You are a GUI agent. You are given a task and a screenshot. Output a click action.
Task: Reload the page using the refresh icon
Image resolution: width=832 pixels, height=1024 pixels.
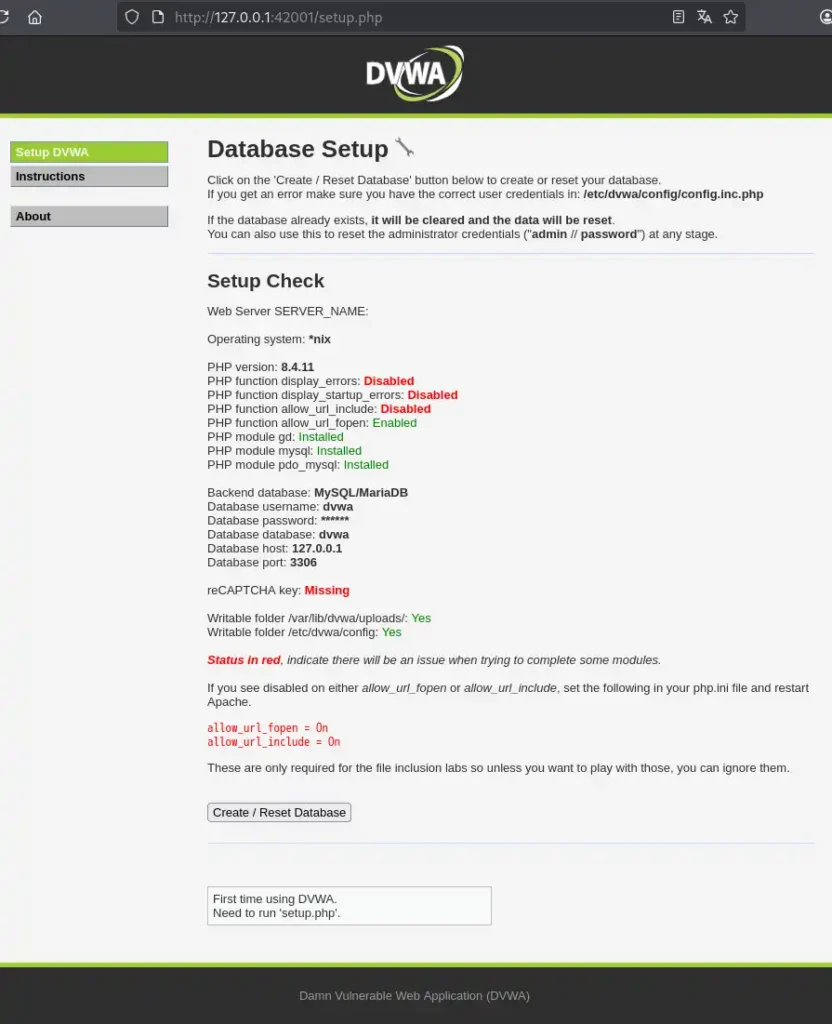[x=5, y=17]
